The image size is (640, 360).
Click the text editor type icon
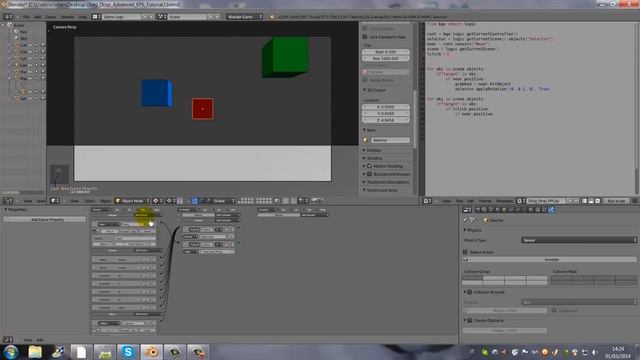point(427,201)
